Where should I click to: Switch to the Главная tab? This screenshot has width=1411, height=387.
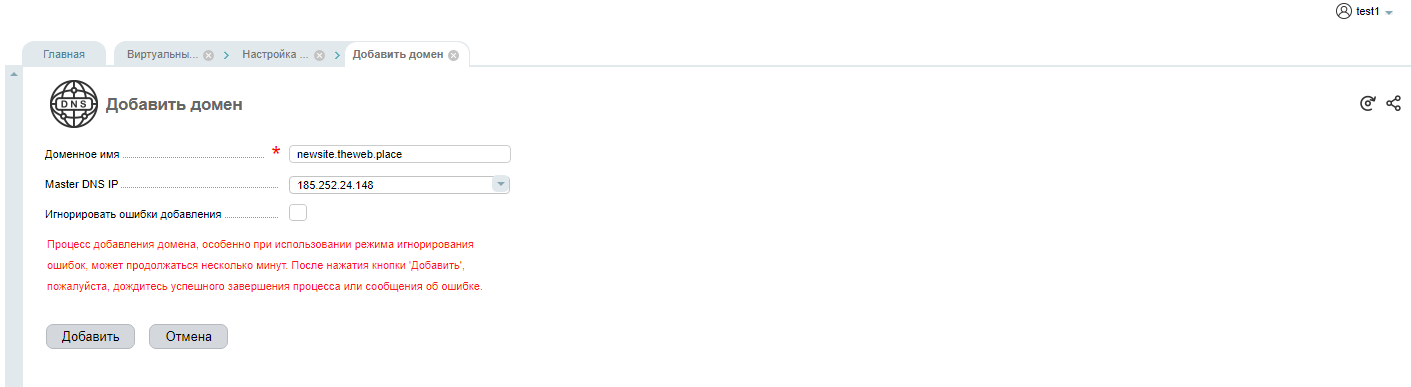tap(64, 55)
